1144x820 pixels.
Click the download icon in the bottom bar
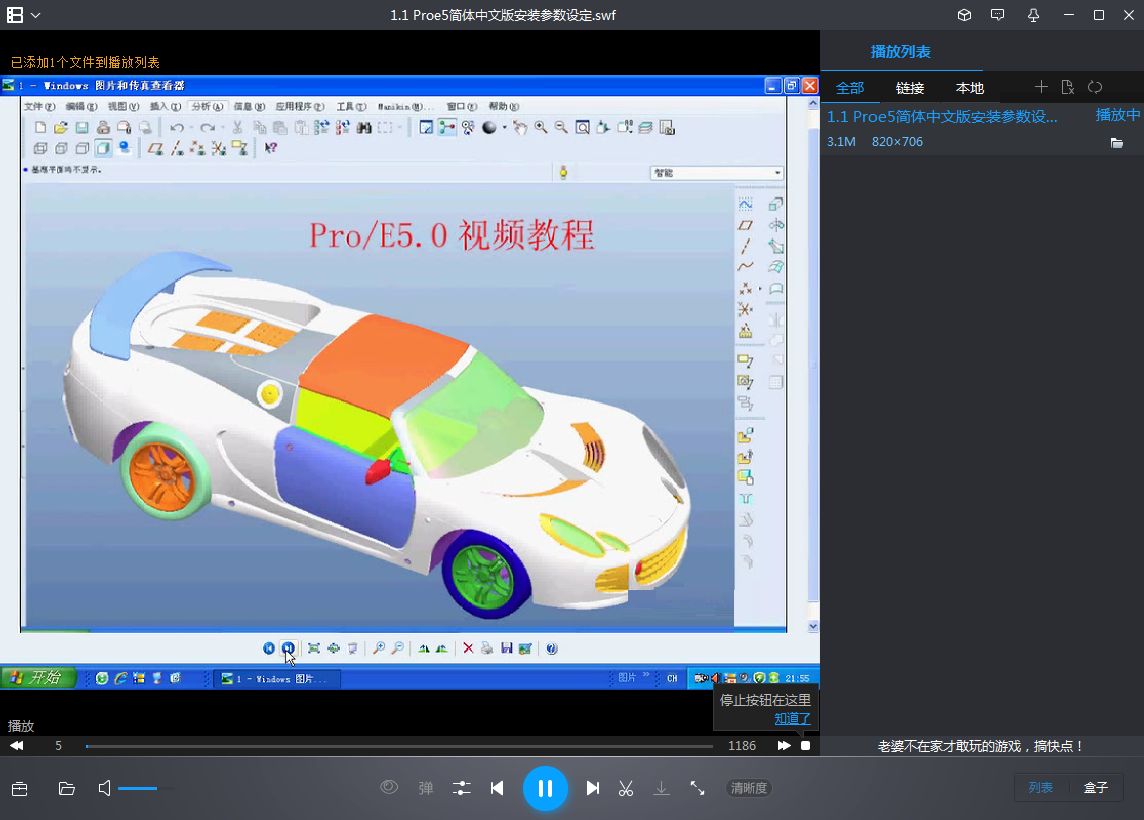coord(661,788)
